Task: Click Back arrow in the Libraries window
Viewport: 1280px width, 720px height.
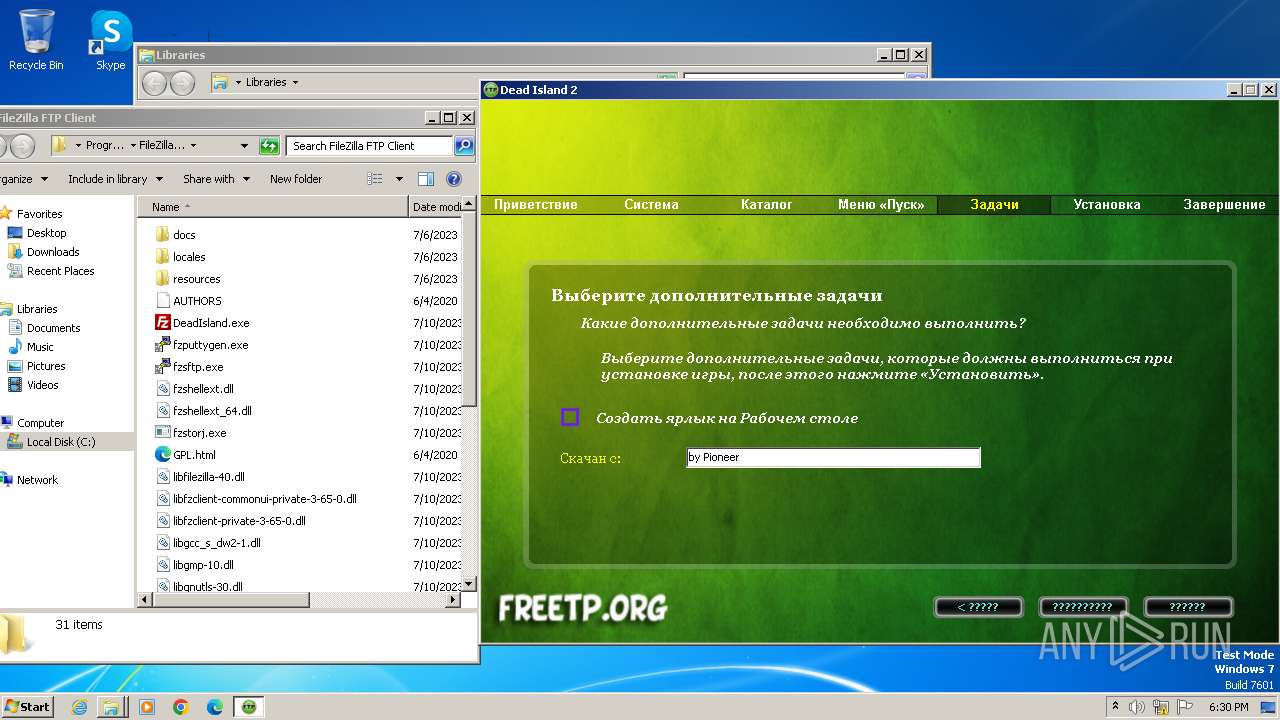Action: coord(154,83)
